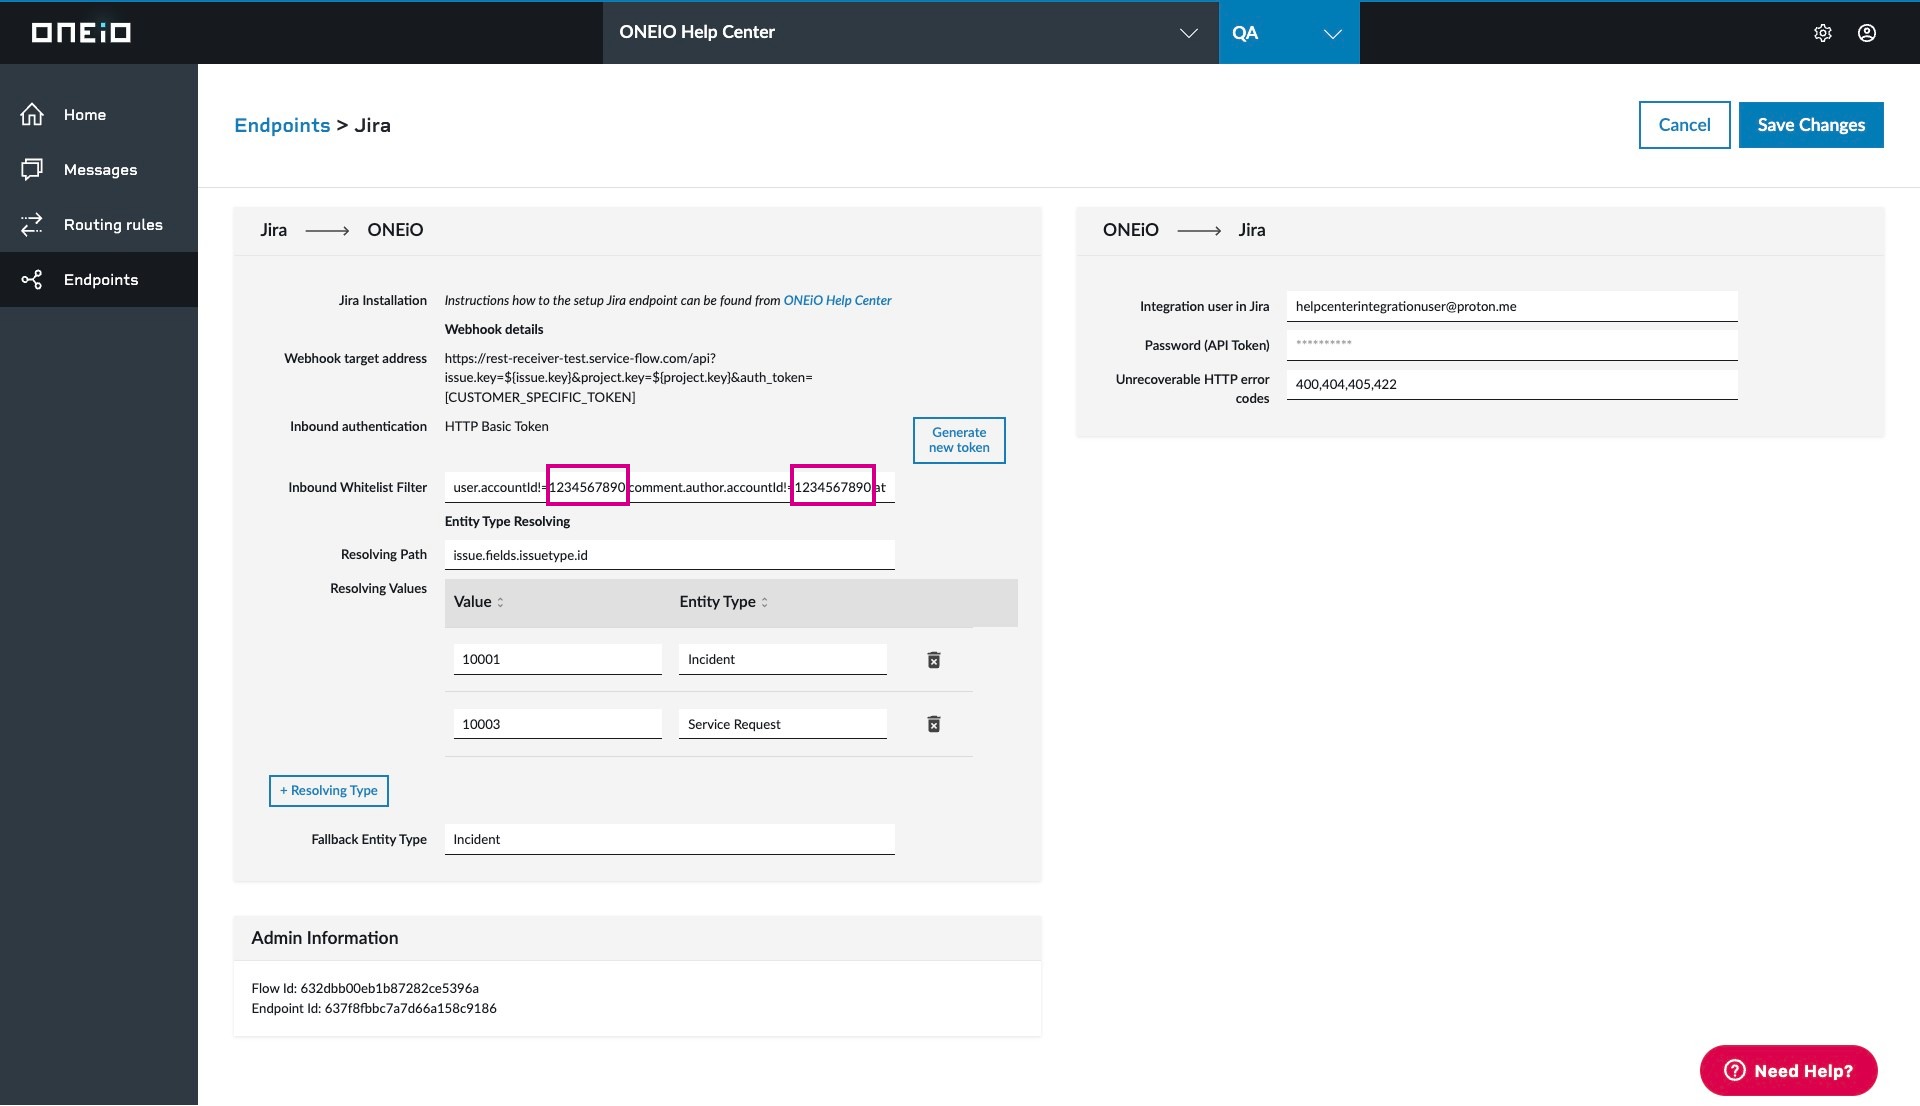
Task: Edit the Incident entity type field
Action: pyautogui.click(x=782, y=659)
